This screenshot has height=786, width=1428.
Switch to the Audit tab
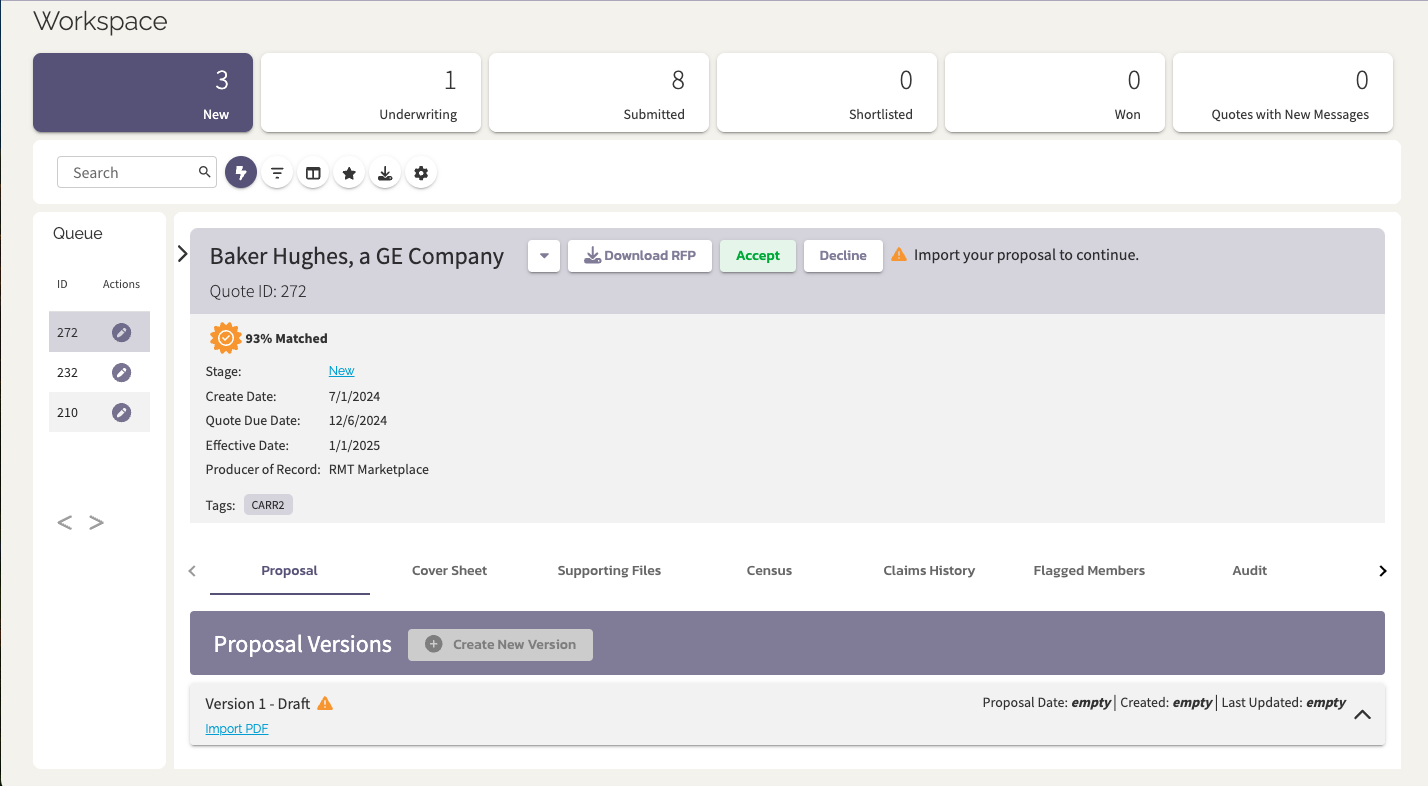[x=1250, y=571]
